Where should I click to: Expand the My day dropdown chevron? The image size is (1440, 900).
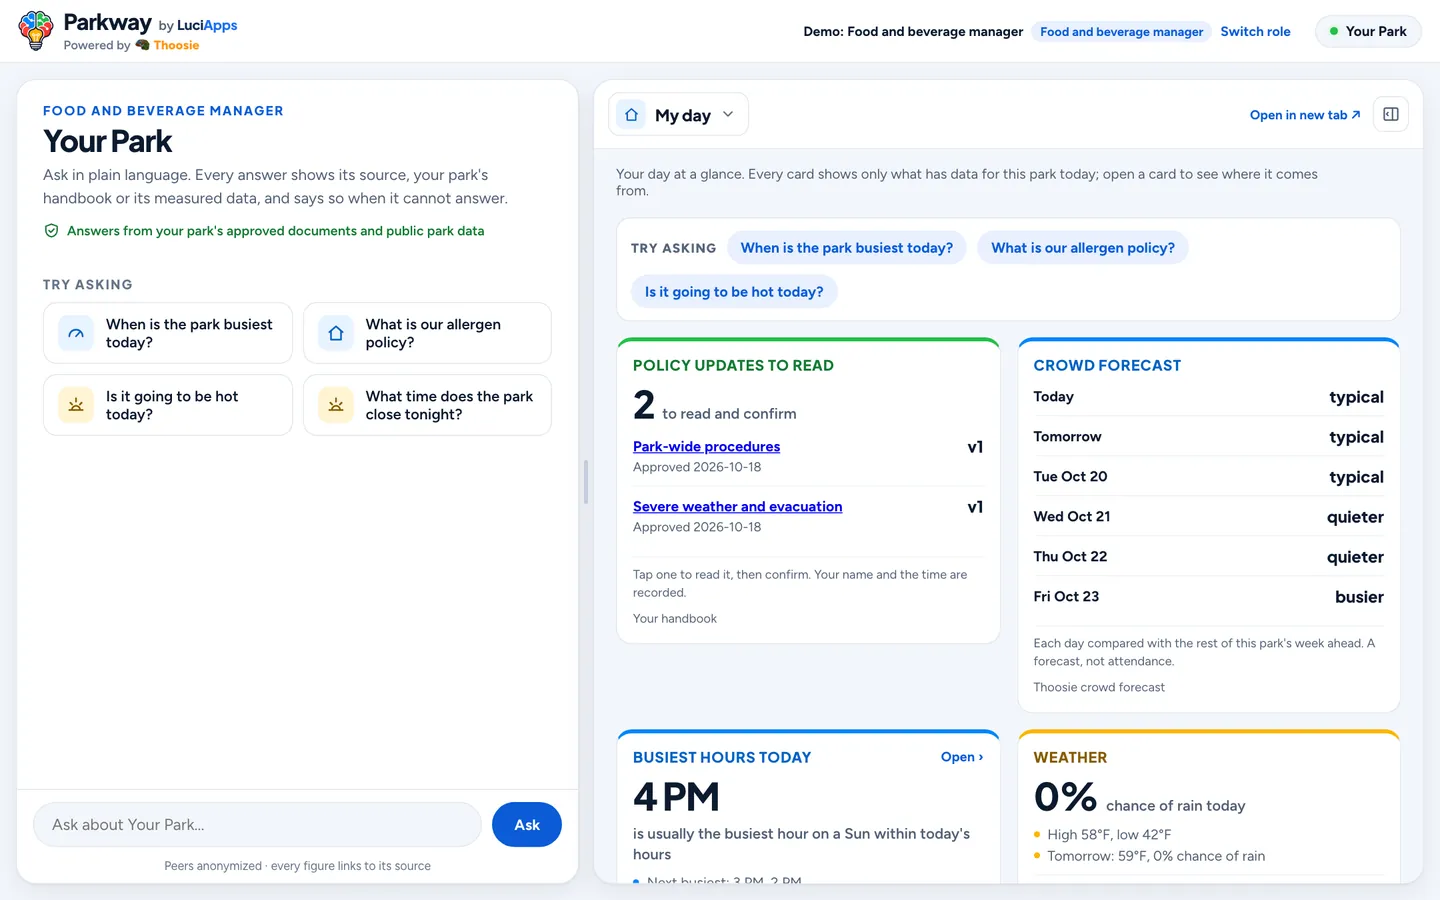pyautogui.click(x=728, y=114)
